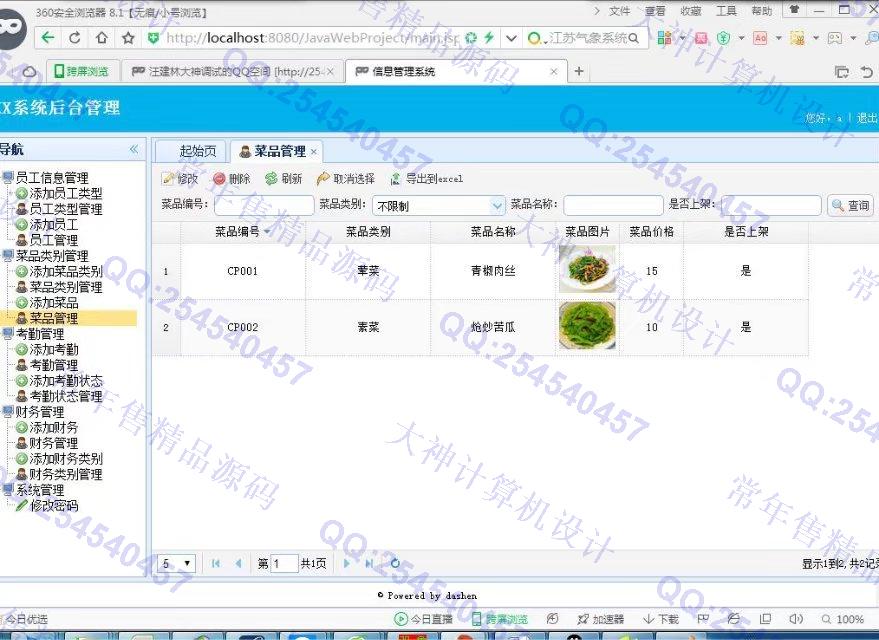This screenshot has width=879, height=640.
Task: Click the 菜品名称 input field
Action: [612, 205]
